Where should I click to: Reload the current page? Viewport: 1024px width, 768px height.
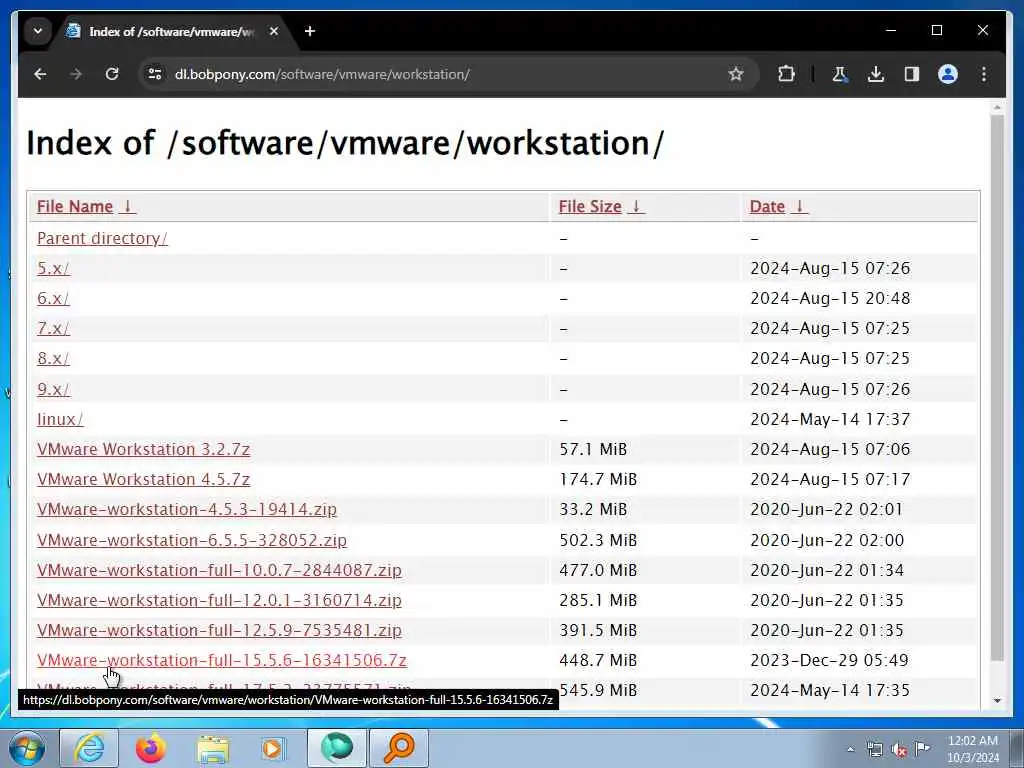pos(112,74)
